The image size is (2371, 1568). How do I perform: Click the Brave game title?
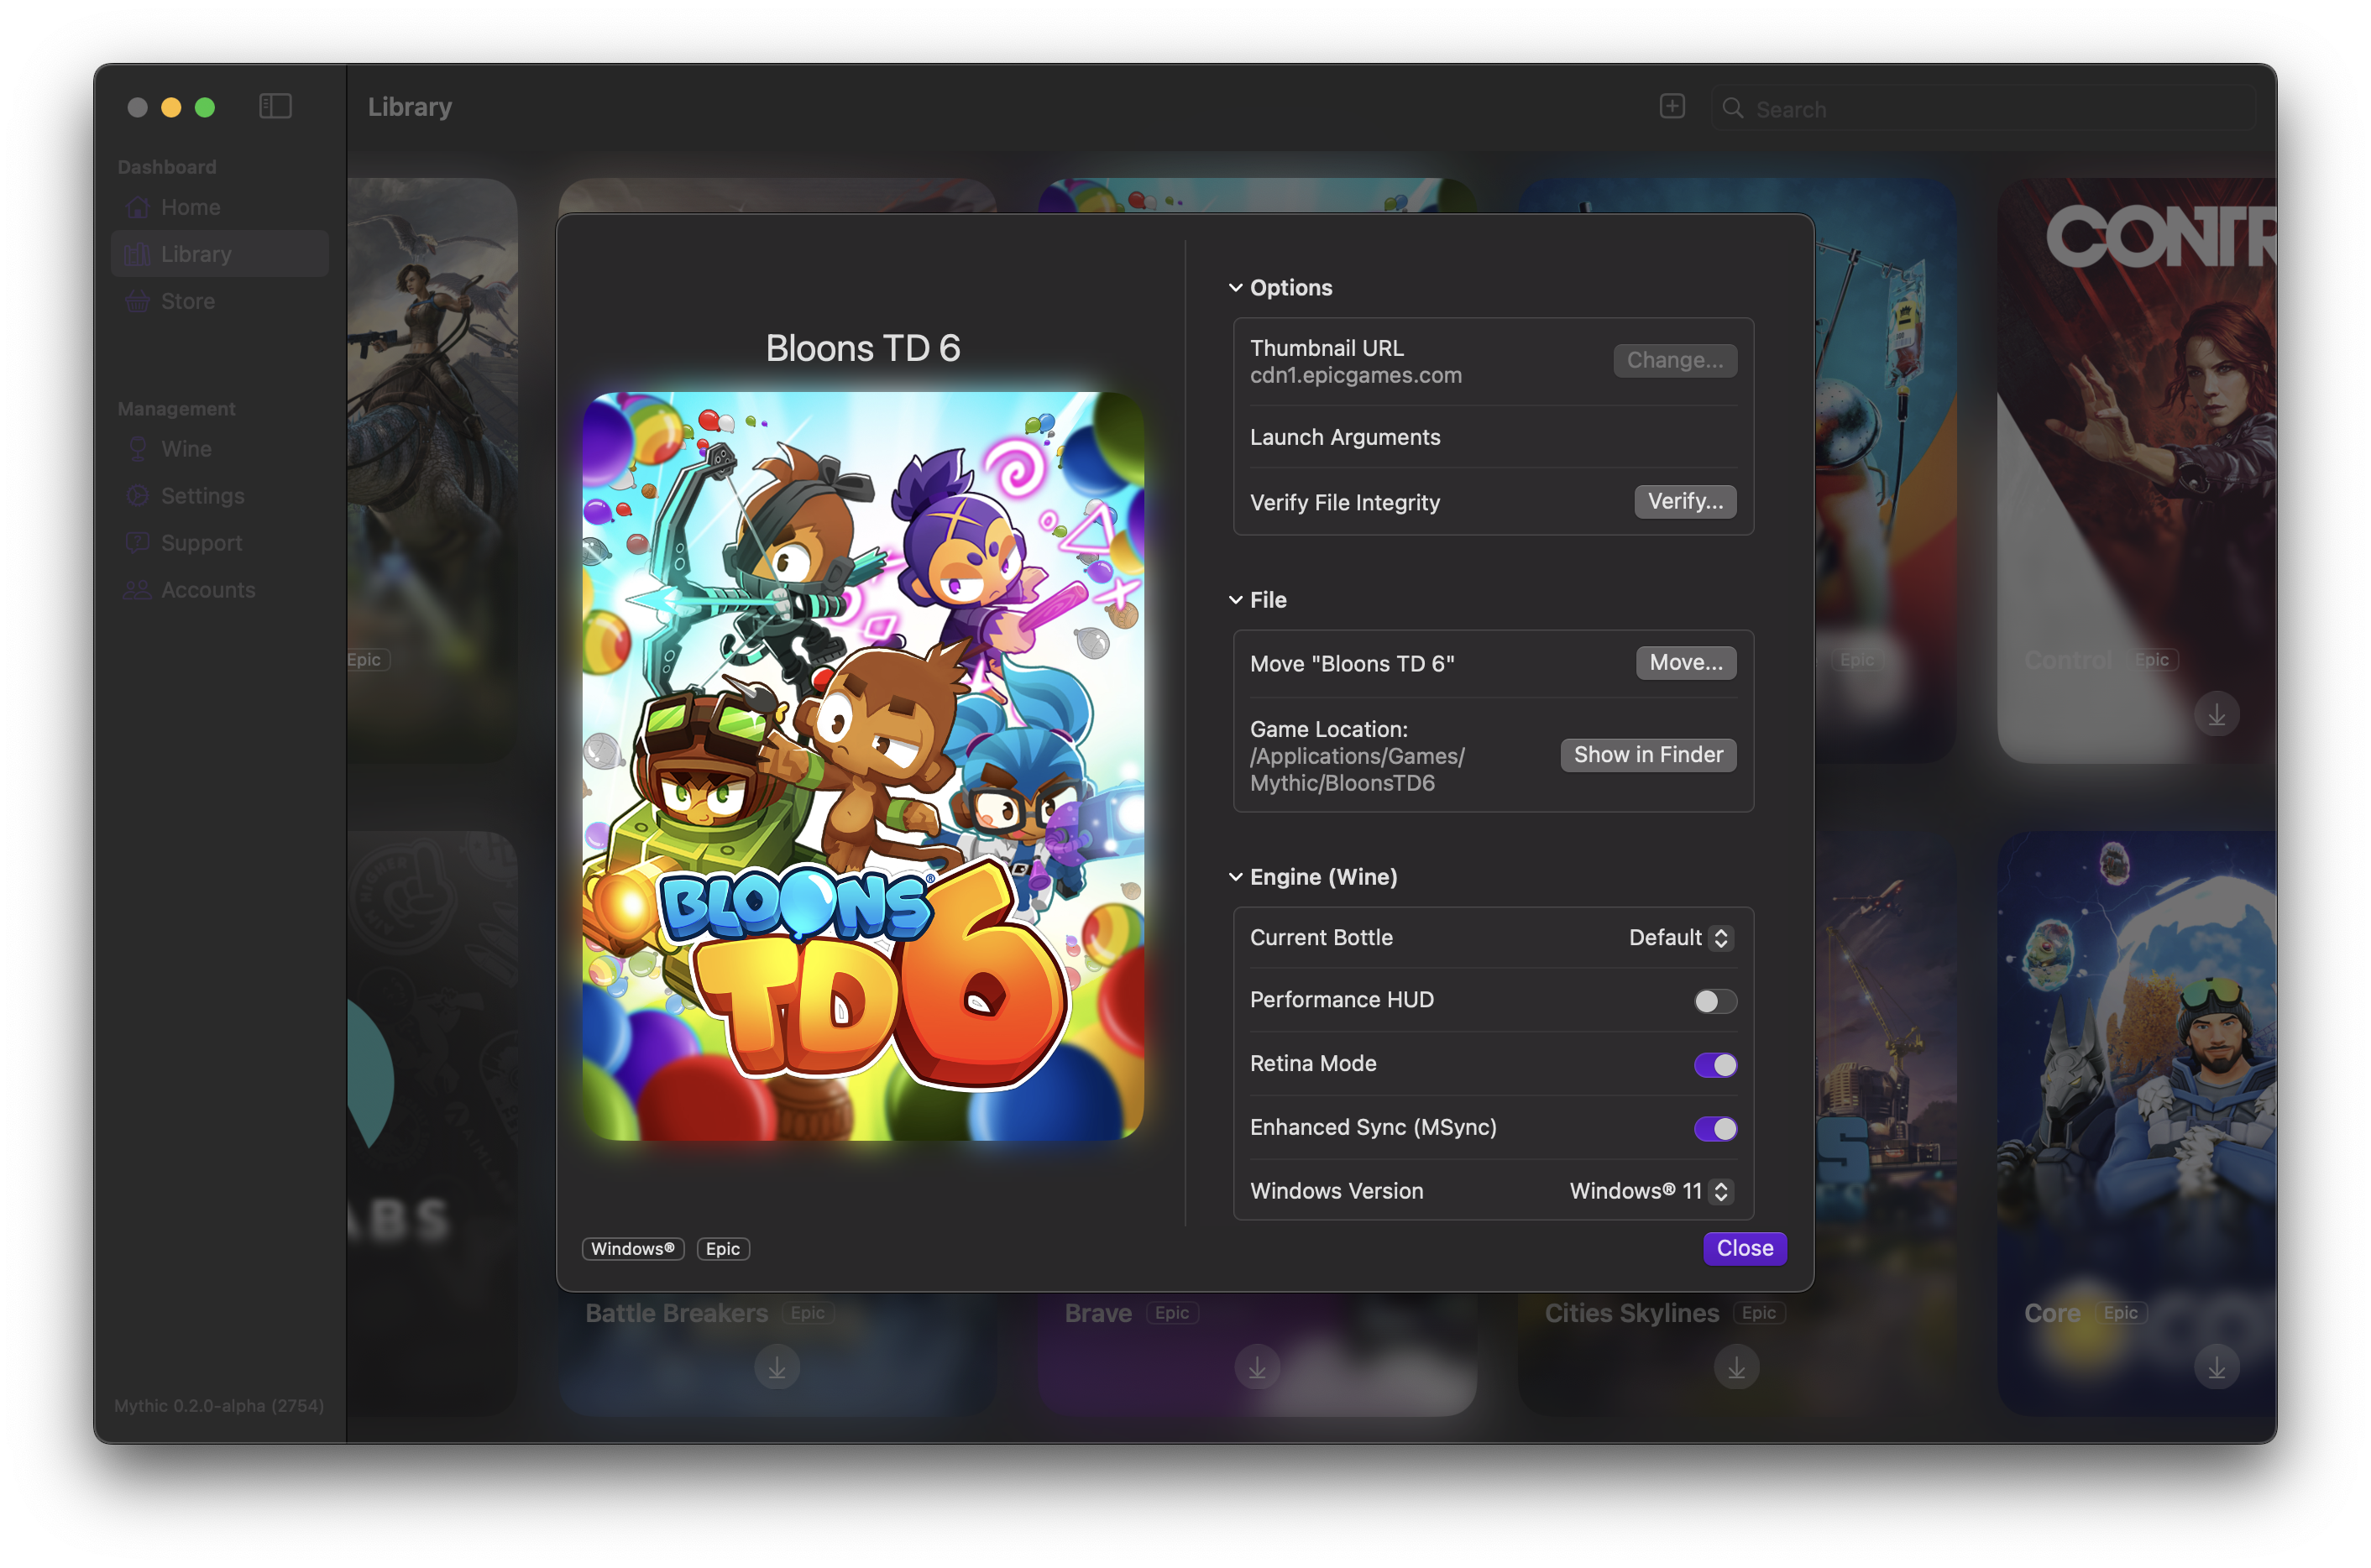1098,1313
